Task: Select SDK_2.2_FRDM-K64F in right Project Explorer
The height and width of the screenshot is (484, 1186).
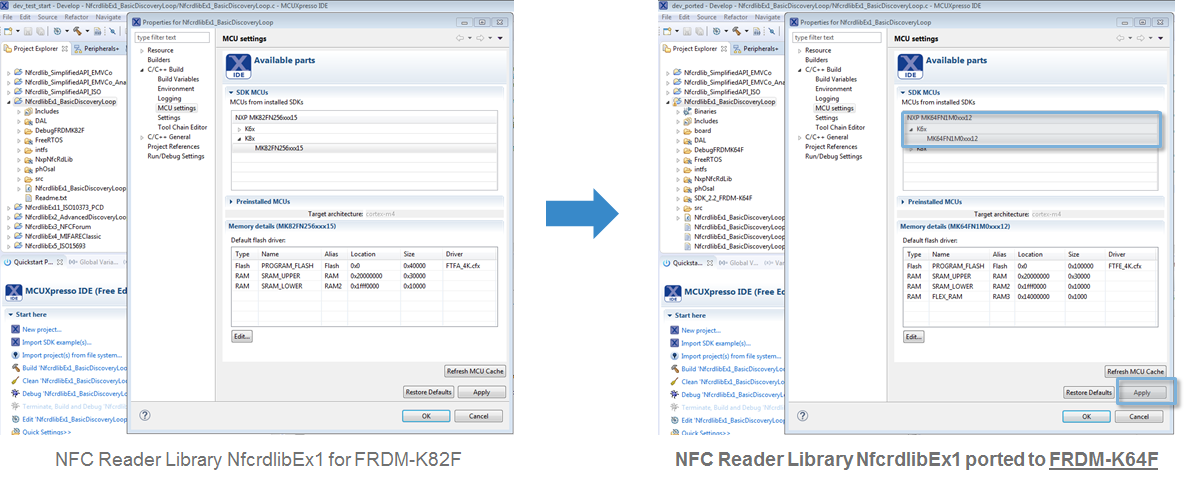Action: click(722, 197)
